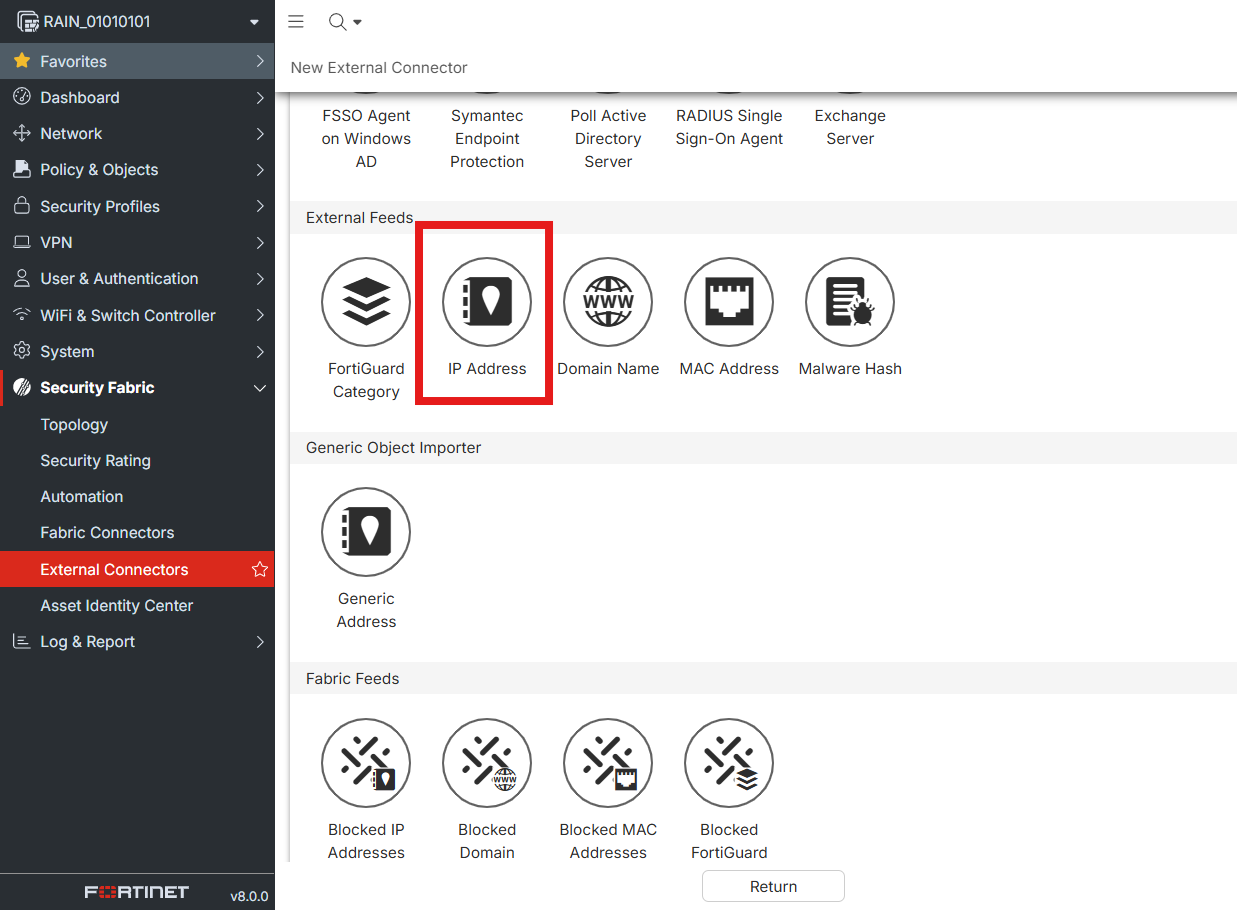Select the Blocked FortiGuard fabric feed icon
The width and height of the screenshot is (1237, 910).
[729, 763]
